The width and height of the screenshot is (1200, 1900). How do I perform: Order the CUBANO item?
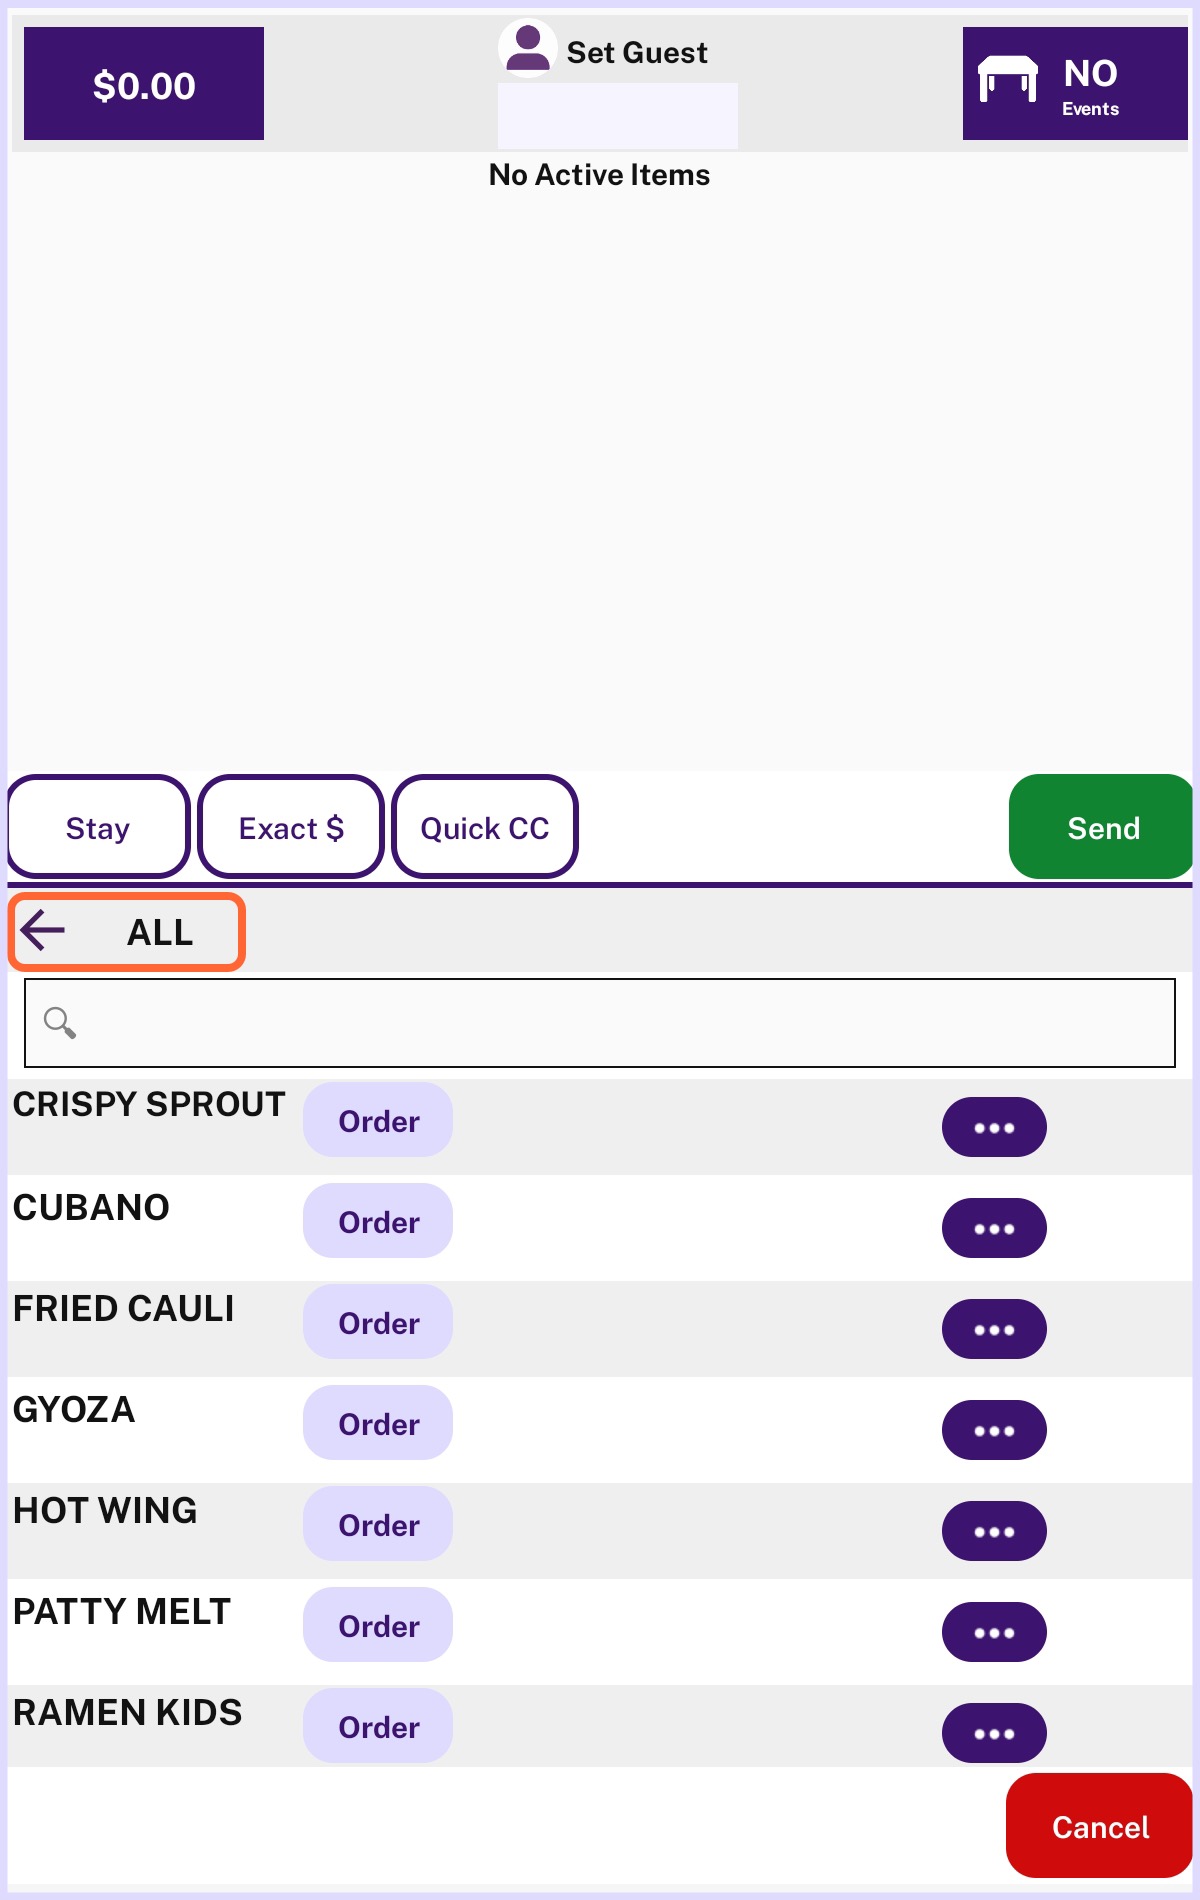[378, 1221]
